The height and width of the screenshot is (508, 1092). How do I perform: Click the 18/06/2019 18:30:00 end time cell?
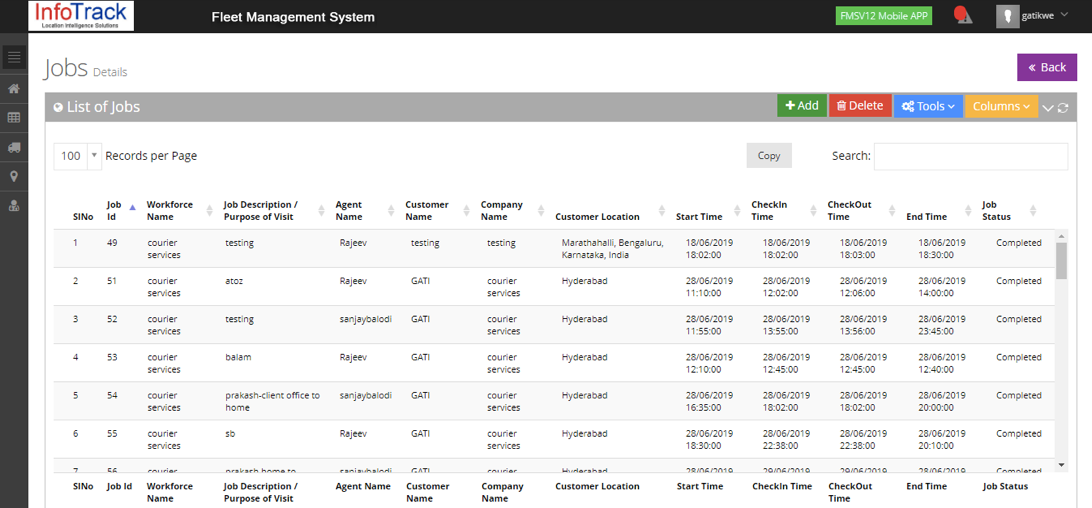point(942,249)
